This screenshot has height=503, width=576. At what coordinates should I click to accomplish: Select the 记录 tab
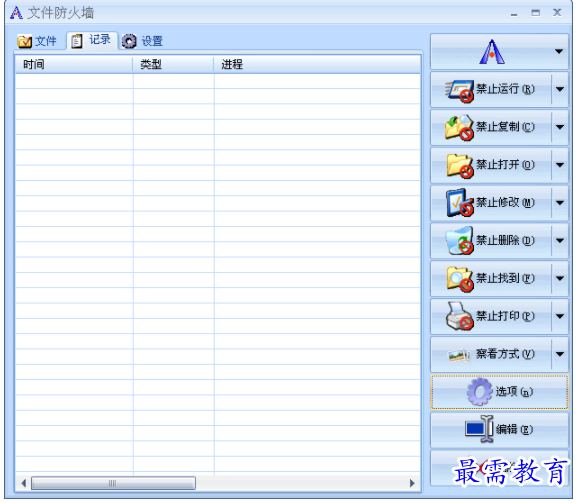(92, 40)
